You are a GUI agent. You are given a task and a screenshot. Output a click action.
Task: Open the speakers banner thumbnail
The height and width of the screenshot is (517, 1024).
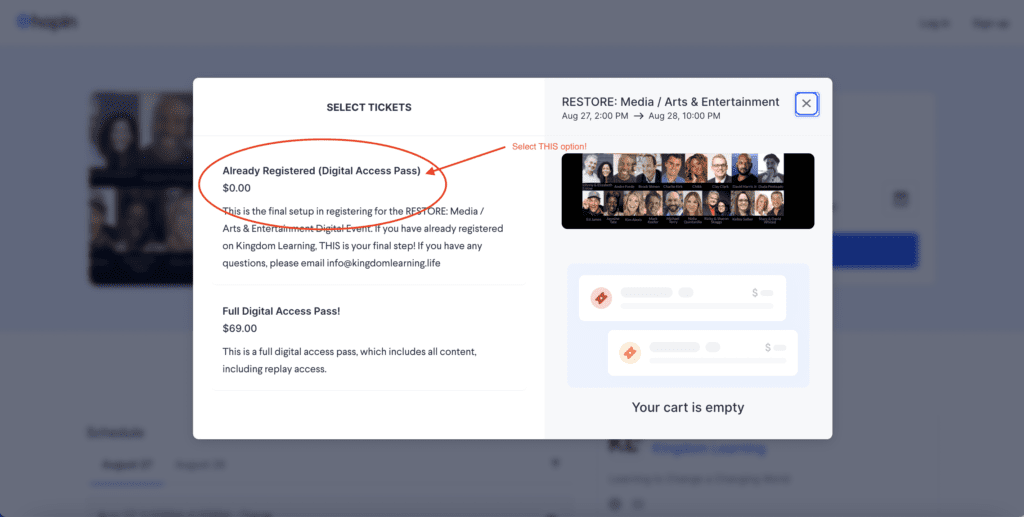(688, 191)
